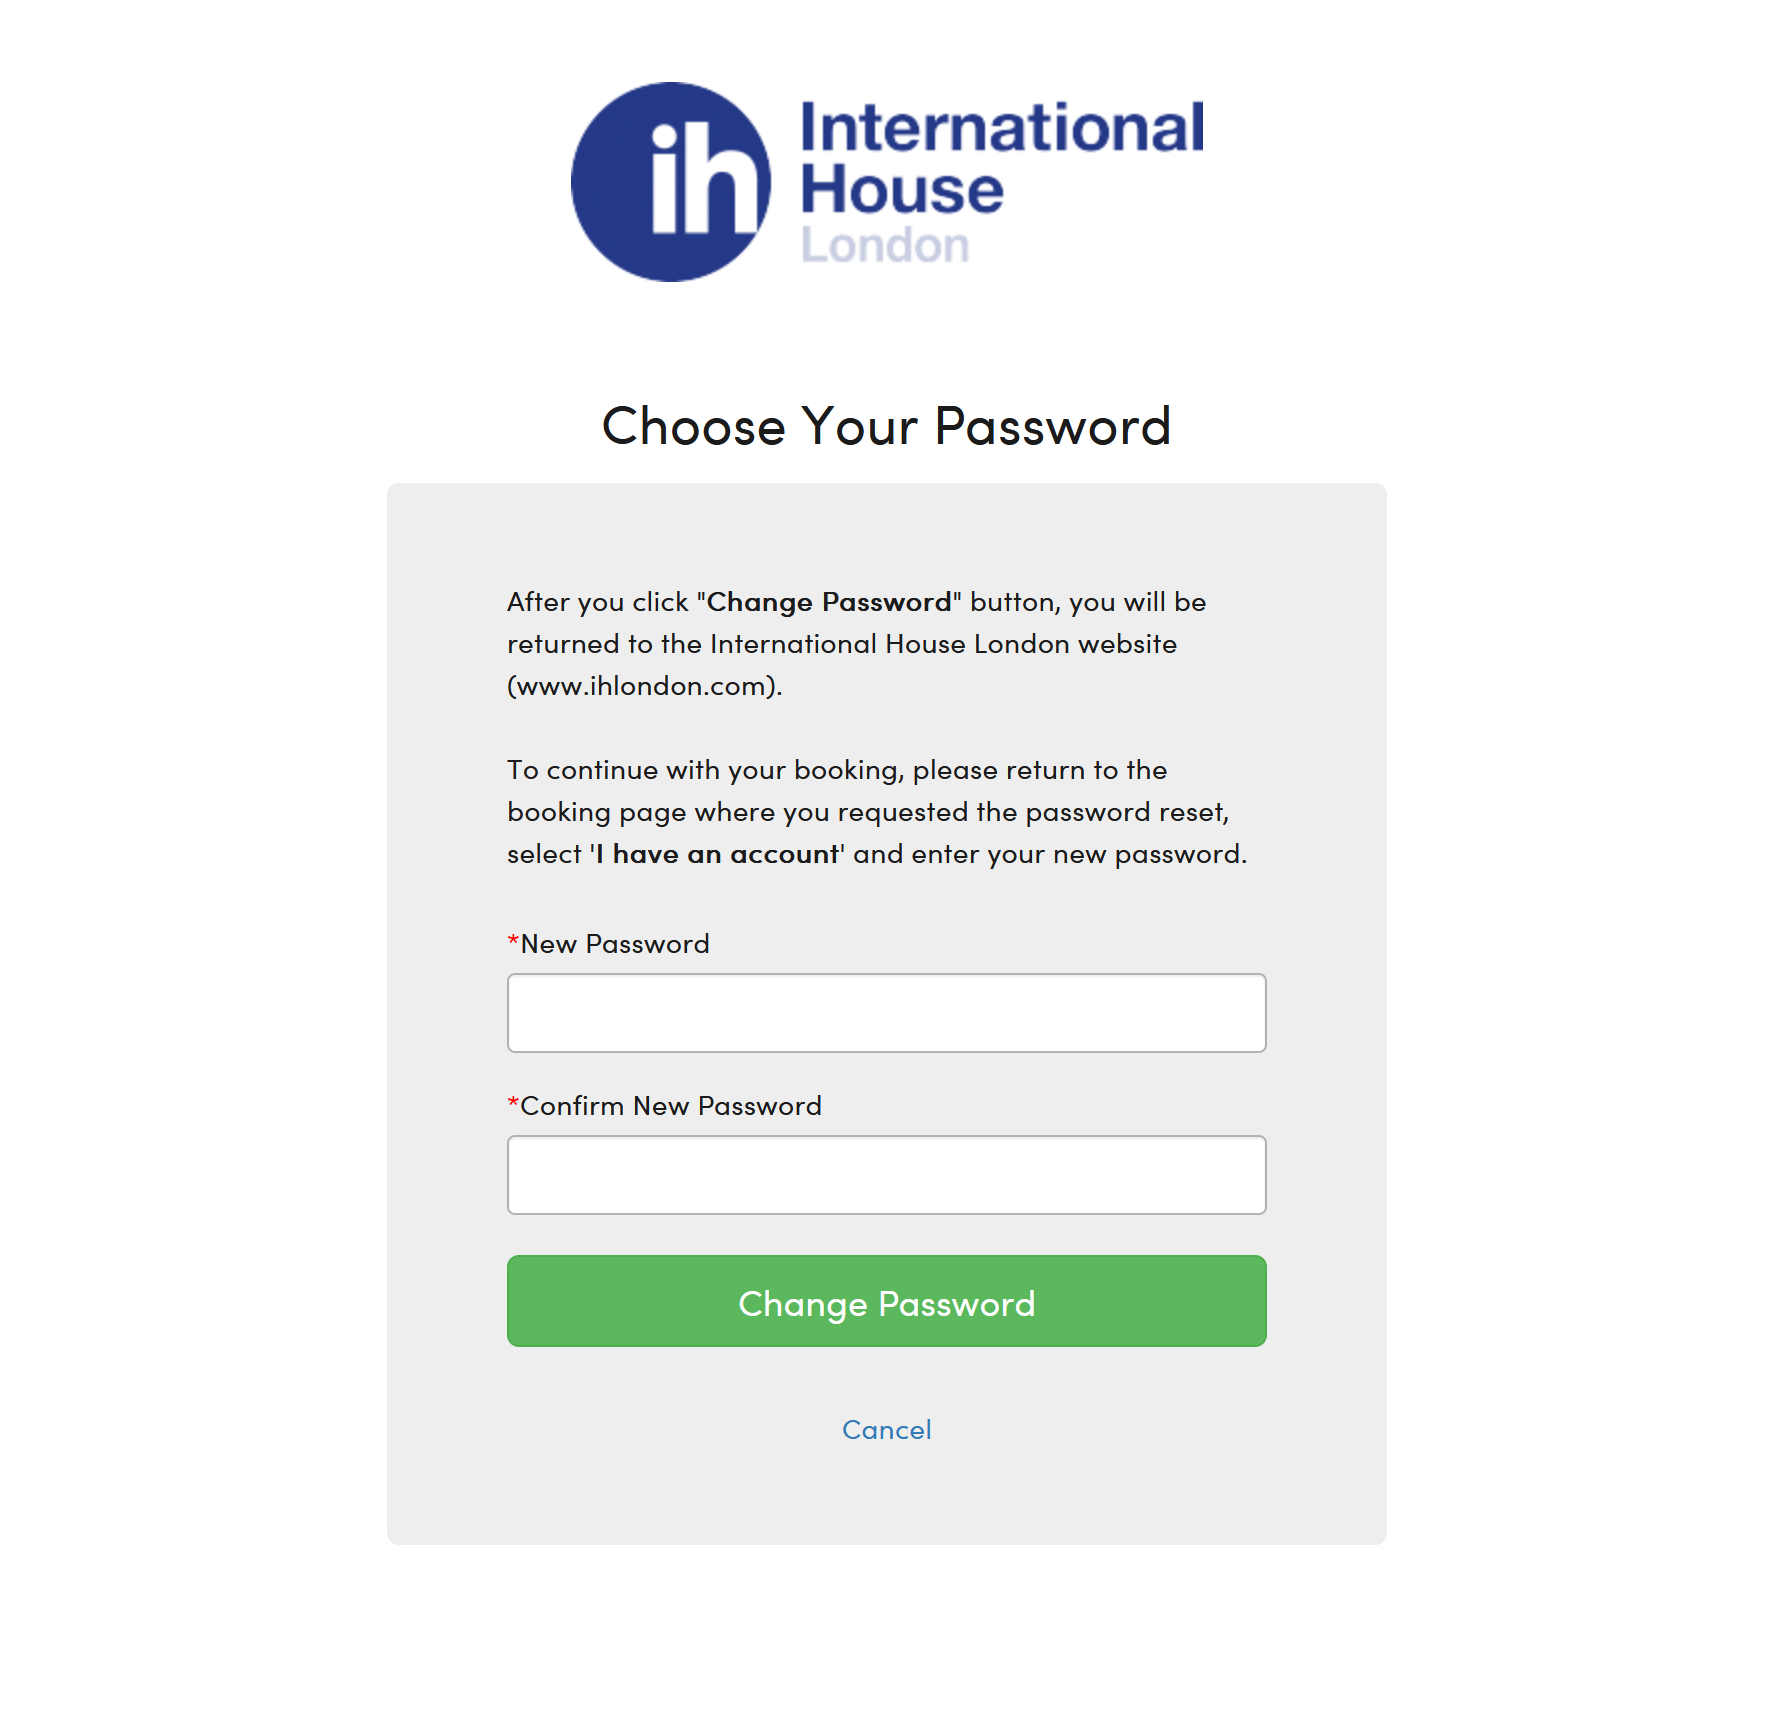
Task: Click the Cancel link
Action: [886, 1430]
